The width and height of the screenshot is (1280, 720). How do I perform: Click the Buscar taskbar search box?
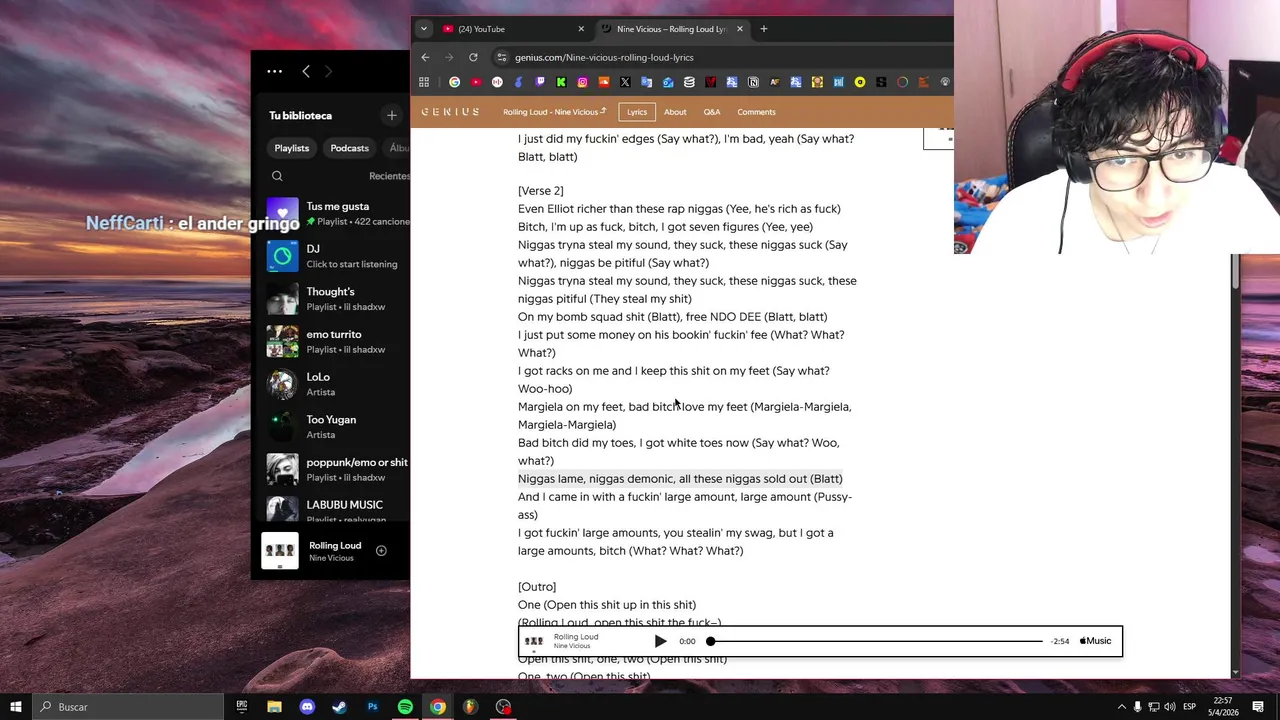click(128, 707)
